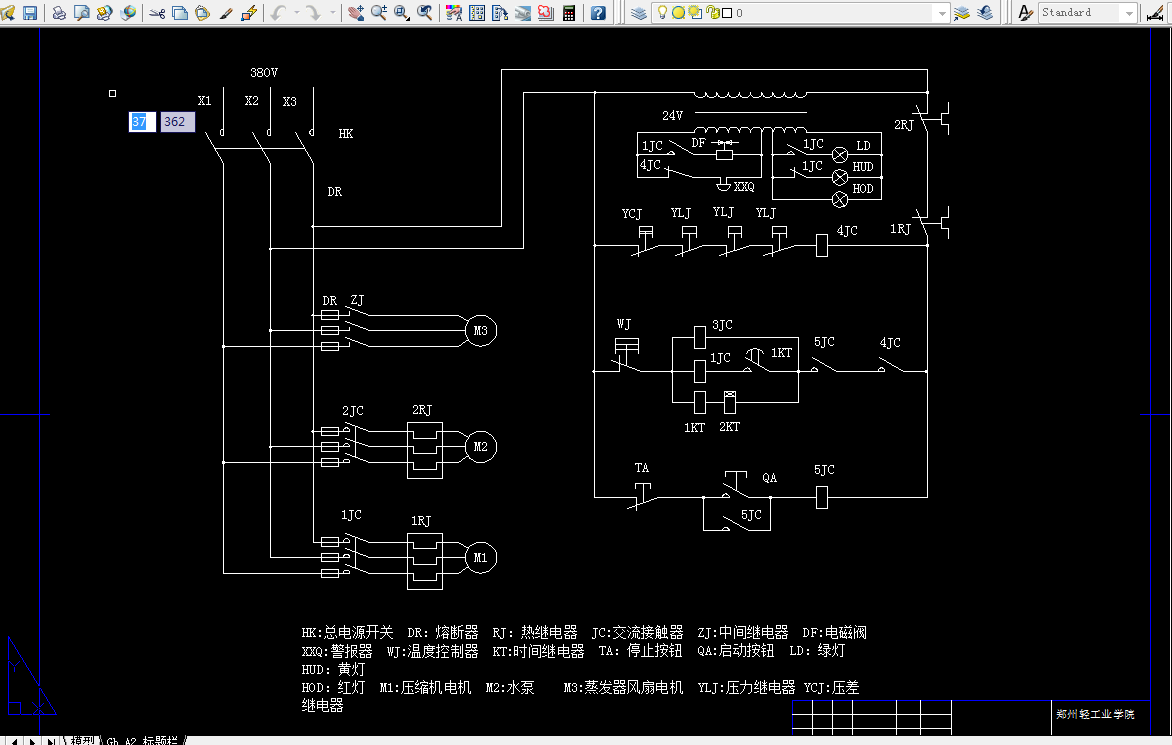Toggle layer 0 viewport freeze icon
1172x745 pixels.
695,13
